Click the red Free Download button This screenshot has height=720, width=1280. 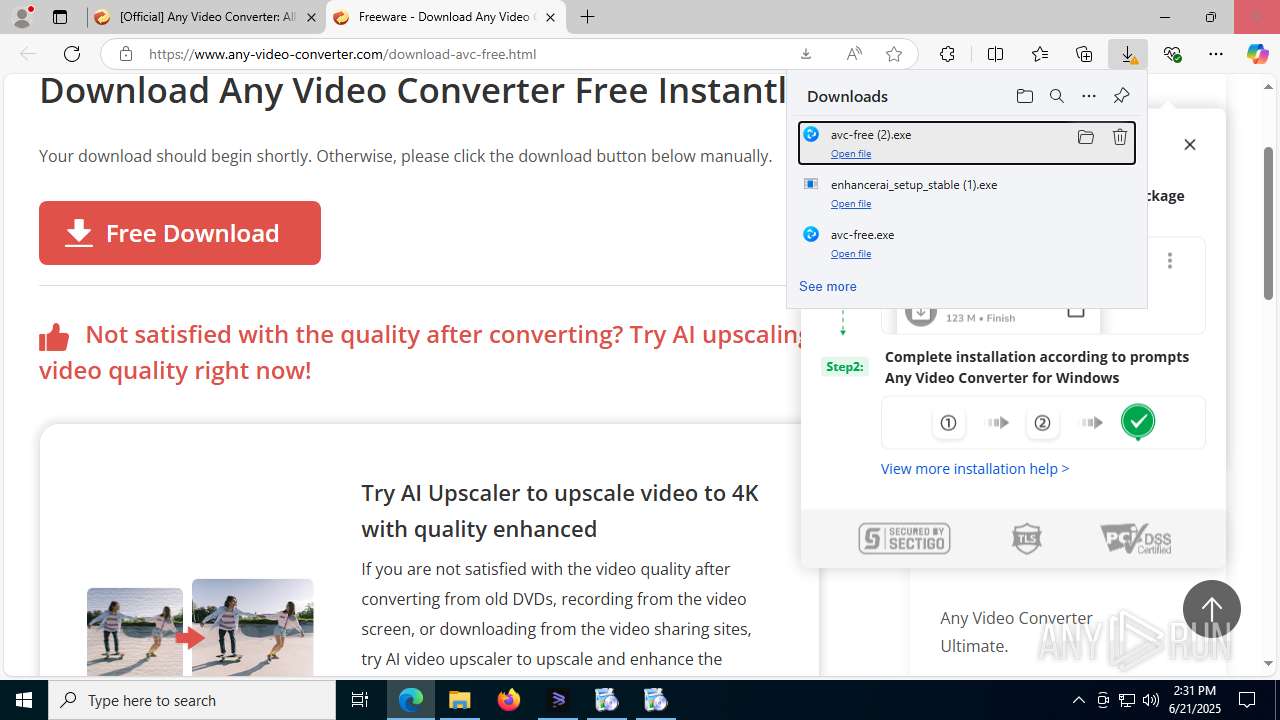pyautogui.click(x=180, y=233)
